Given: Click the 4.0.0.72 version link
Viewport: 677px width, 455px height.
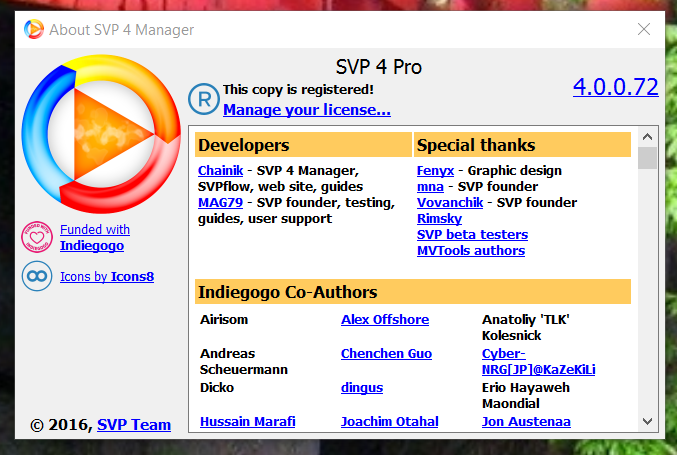Looking at the screenshot, I should tap(615, 87).
